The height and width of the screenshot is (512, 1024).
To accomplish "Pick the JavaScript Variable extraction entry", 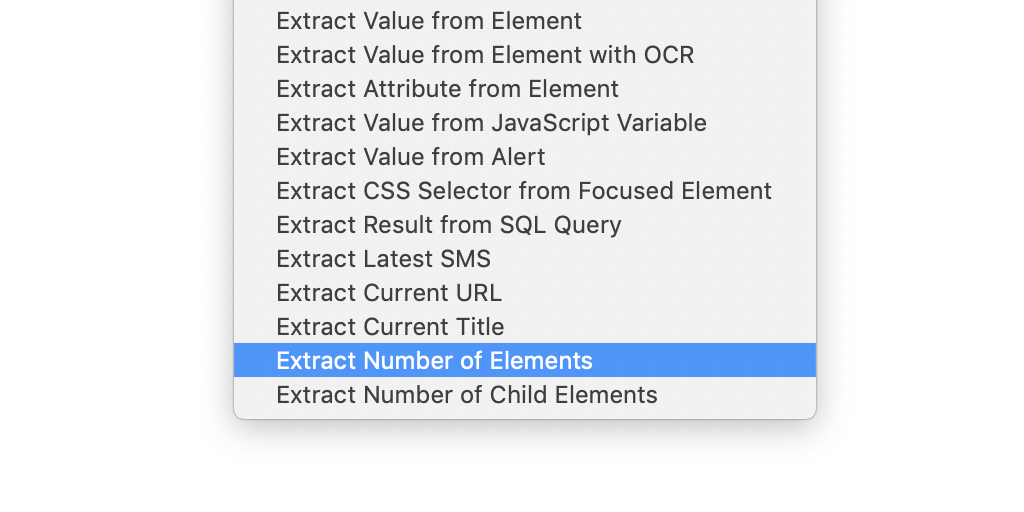I will [525, 123].
